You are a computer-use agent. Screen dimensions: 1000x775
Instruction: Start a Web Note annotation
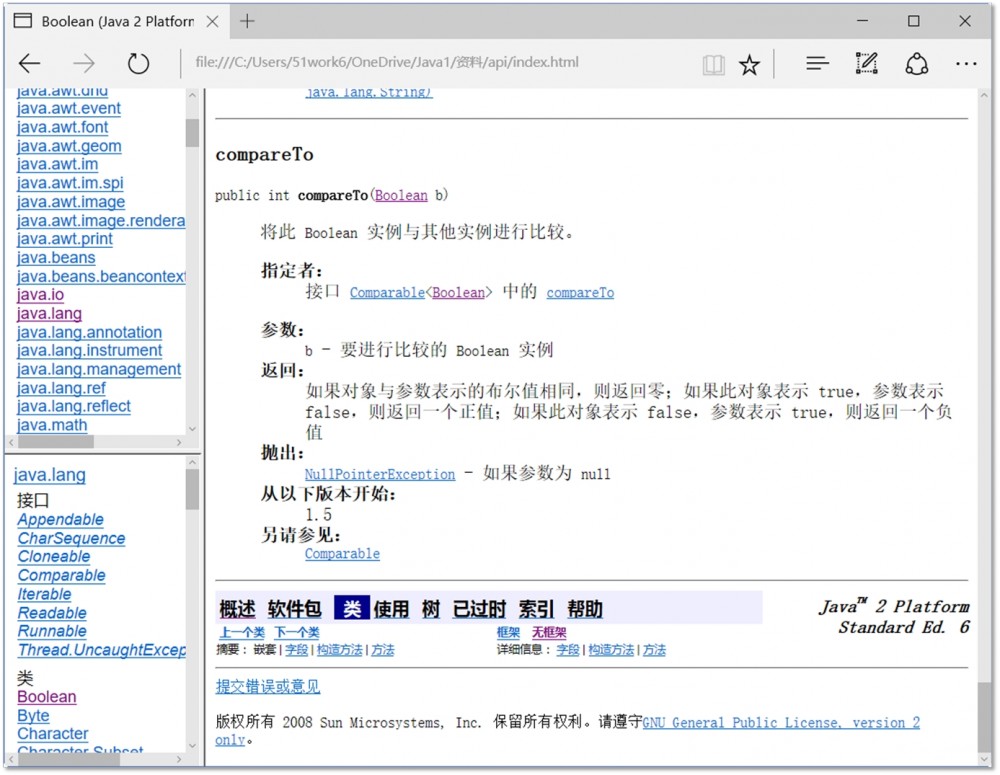[866, 62]
